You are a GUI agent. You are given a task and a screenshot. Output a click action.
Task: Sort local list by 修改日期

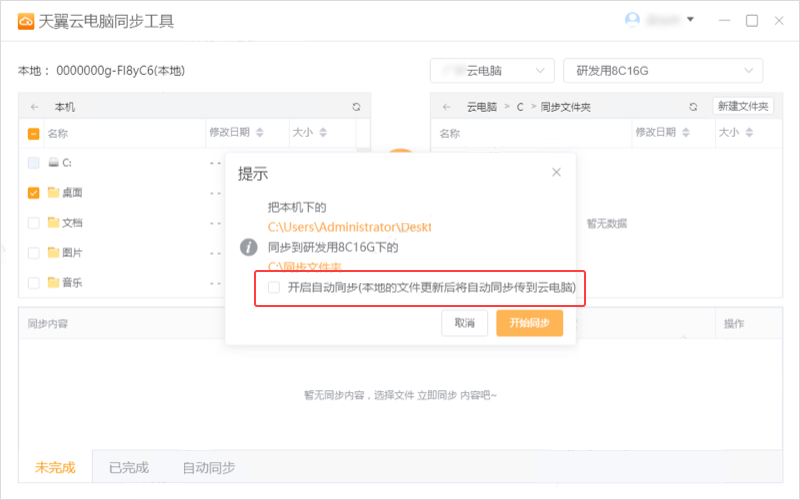[x=260, y=133]
